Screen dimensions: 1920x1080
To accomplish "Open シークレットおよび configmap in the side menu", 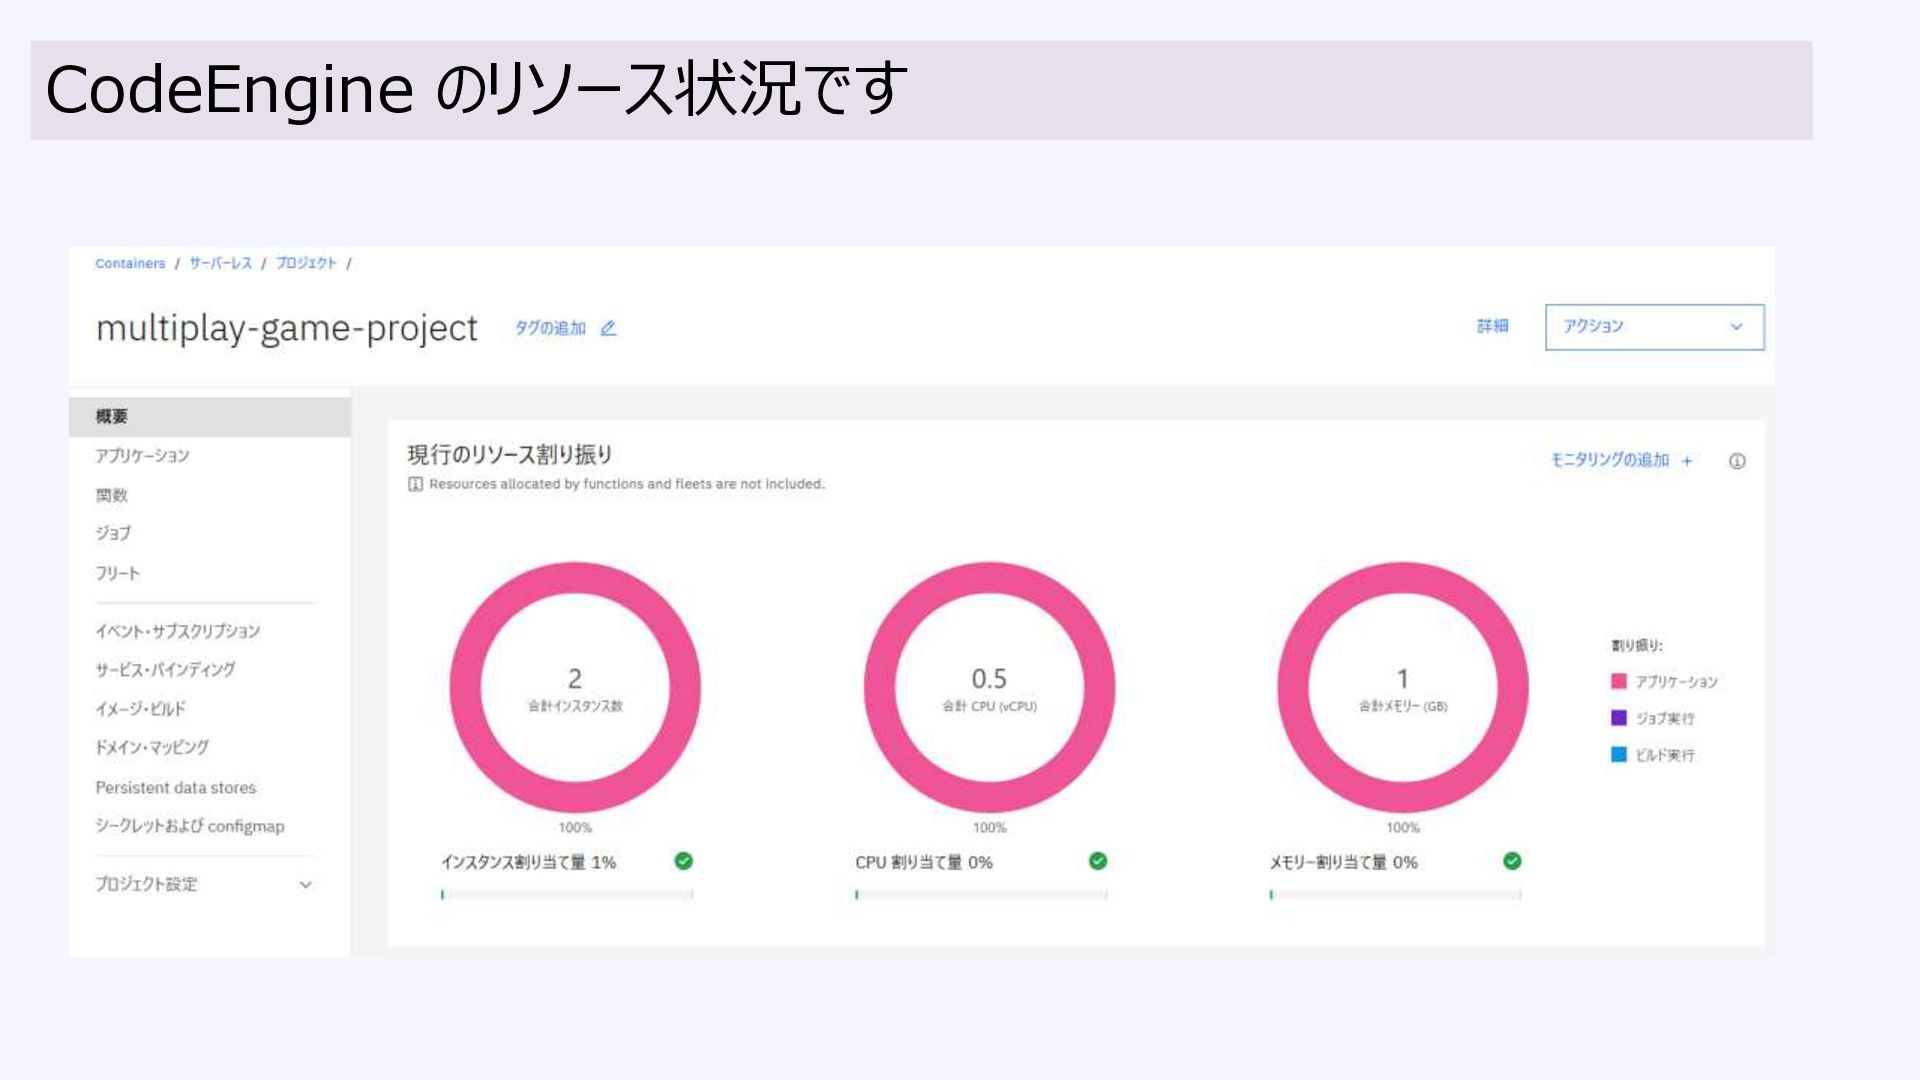I will pos(190,826).
